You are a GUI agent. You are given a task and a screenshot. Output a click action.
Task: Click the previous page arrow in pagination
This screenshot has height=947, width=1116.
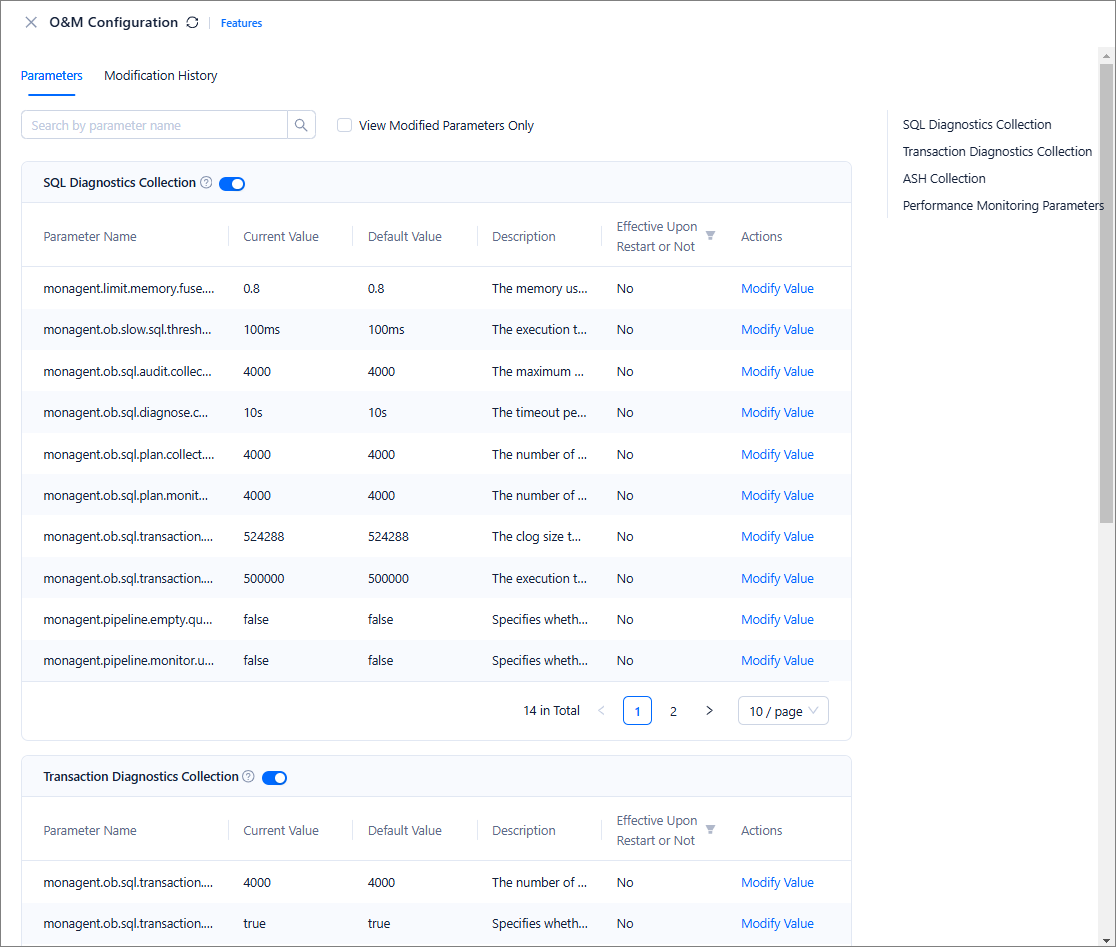[x=601, y=711]
